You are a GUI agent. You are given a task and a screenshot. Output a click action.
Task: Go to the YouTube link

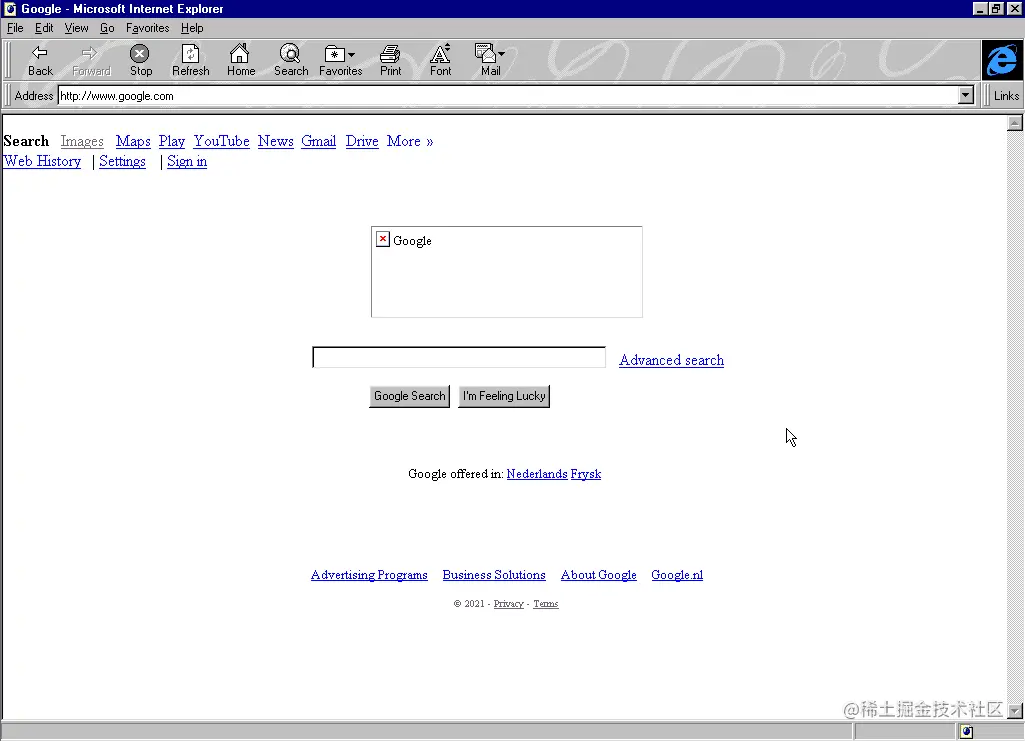pyautogui.click(x=222, y=141)
